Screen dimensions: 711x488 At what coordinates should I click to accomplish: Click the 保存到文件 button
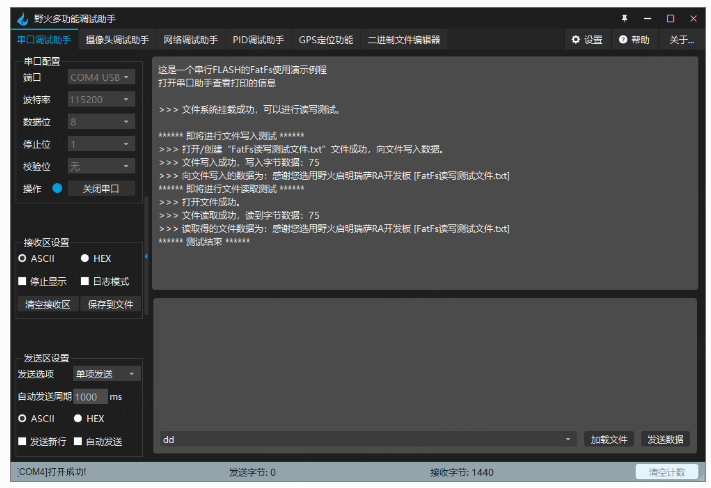pos(110,304)
